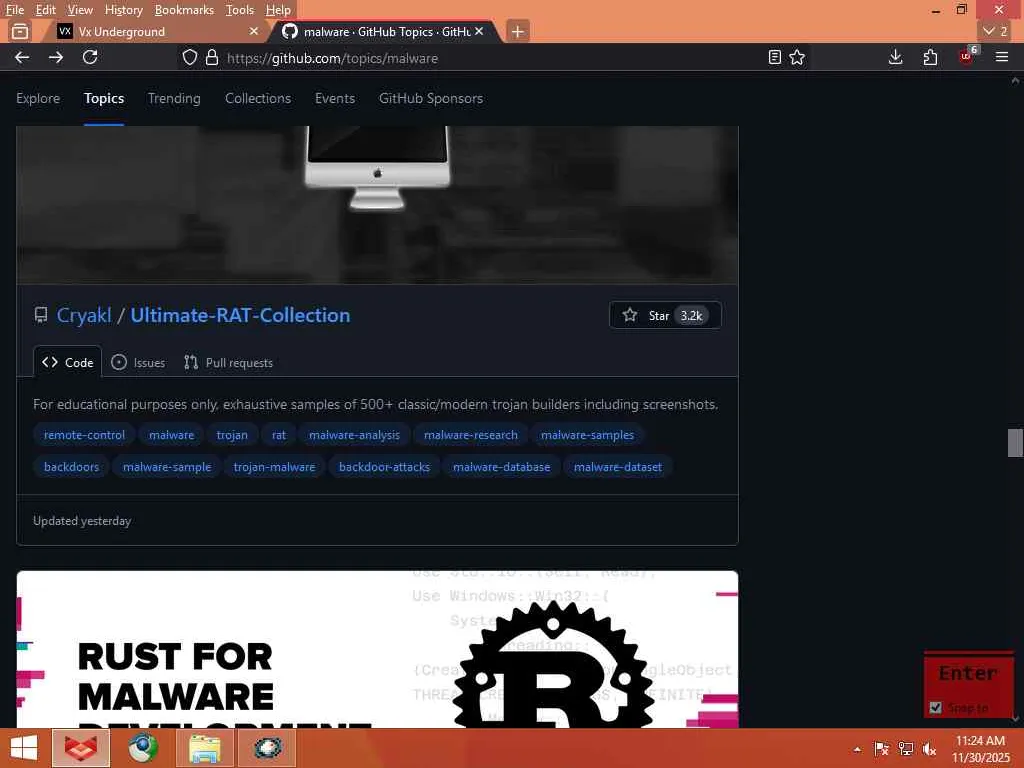Image resolution: width=1024 pixels, height=768 pixels.
Task: Open the Rust for Malware Development image
Action: (377, 649)
